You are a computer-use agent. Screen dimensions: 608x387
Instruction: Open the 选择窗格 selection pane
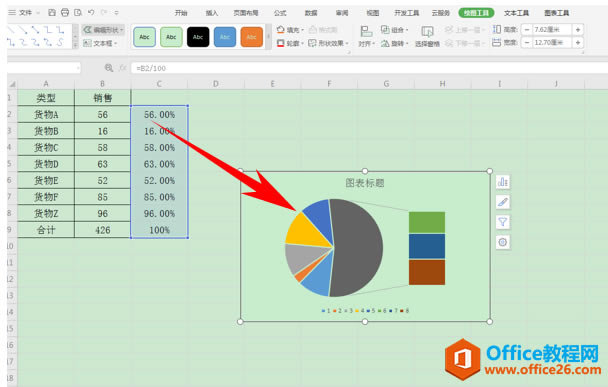click(427, 36)
